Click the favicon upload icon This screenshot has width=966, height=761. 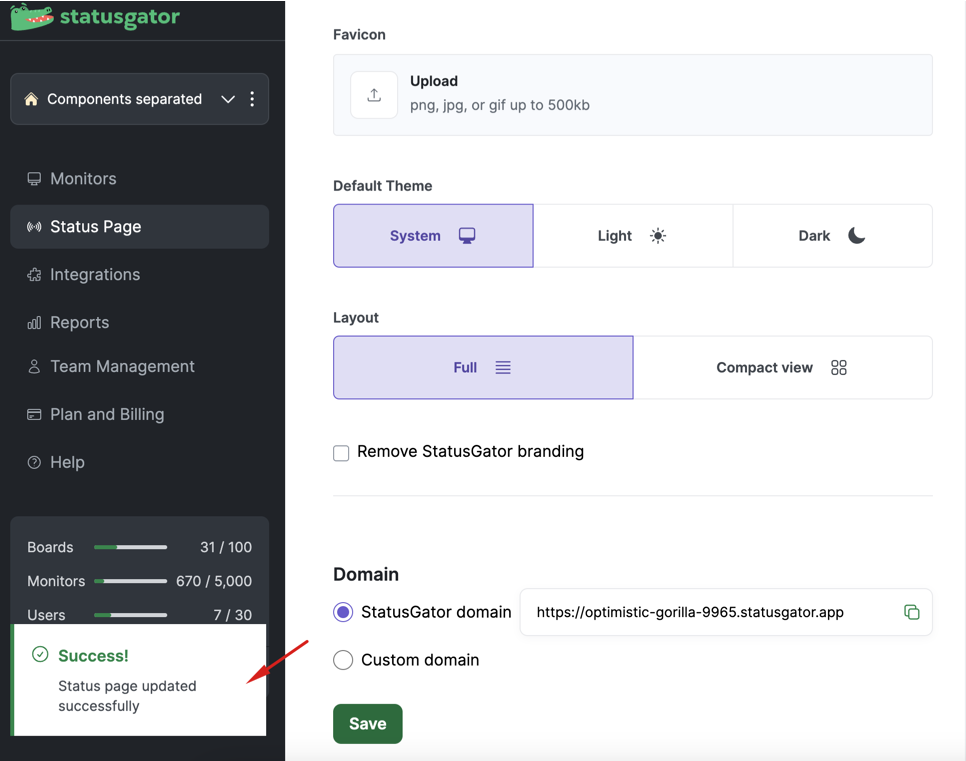click(x=374, y=95)
